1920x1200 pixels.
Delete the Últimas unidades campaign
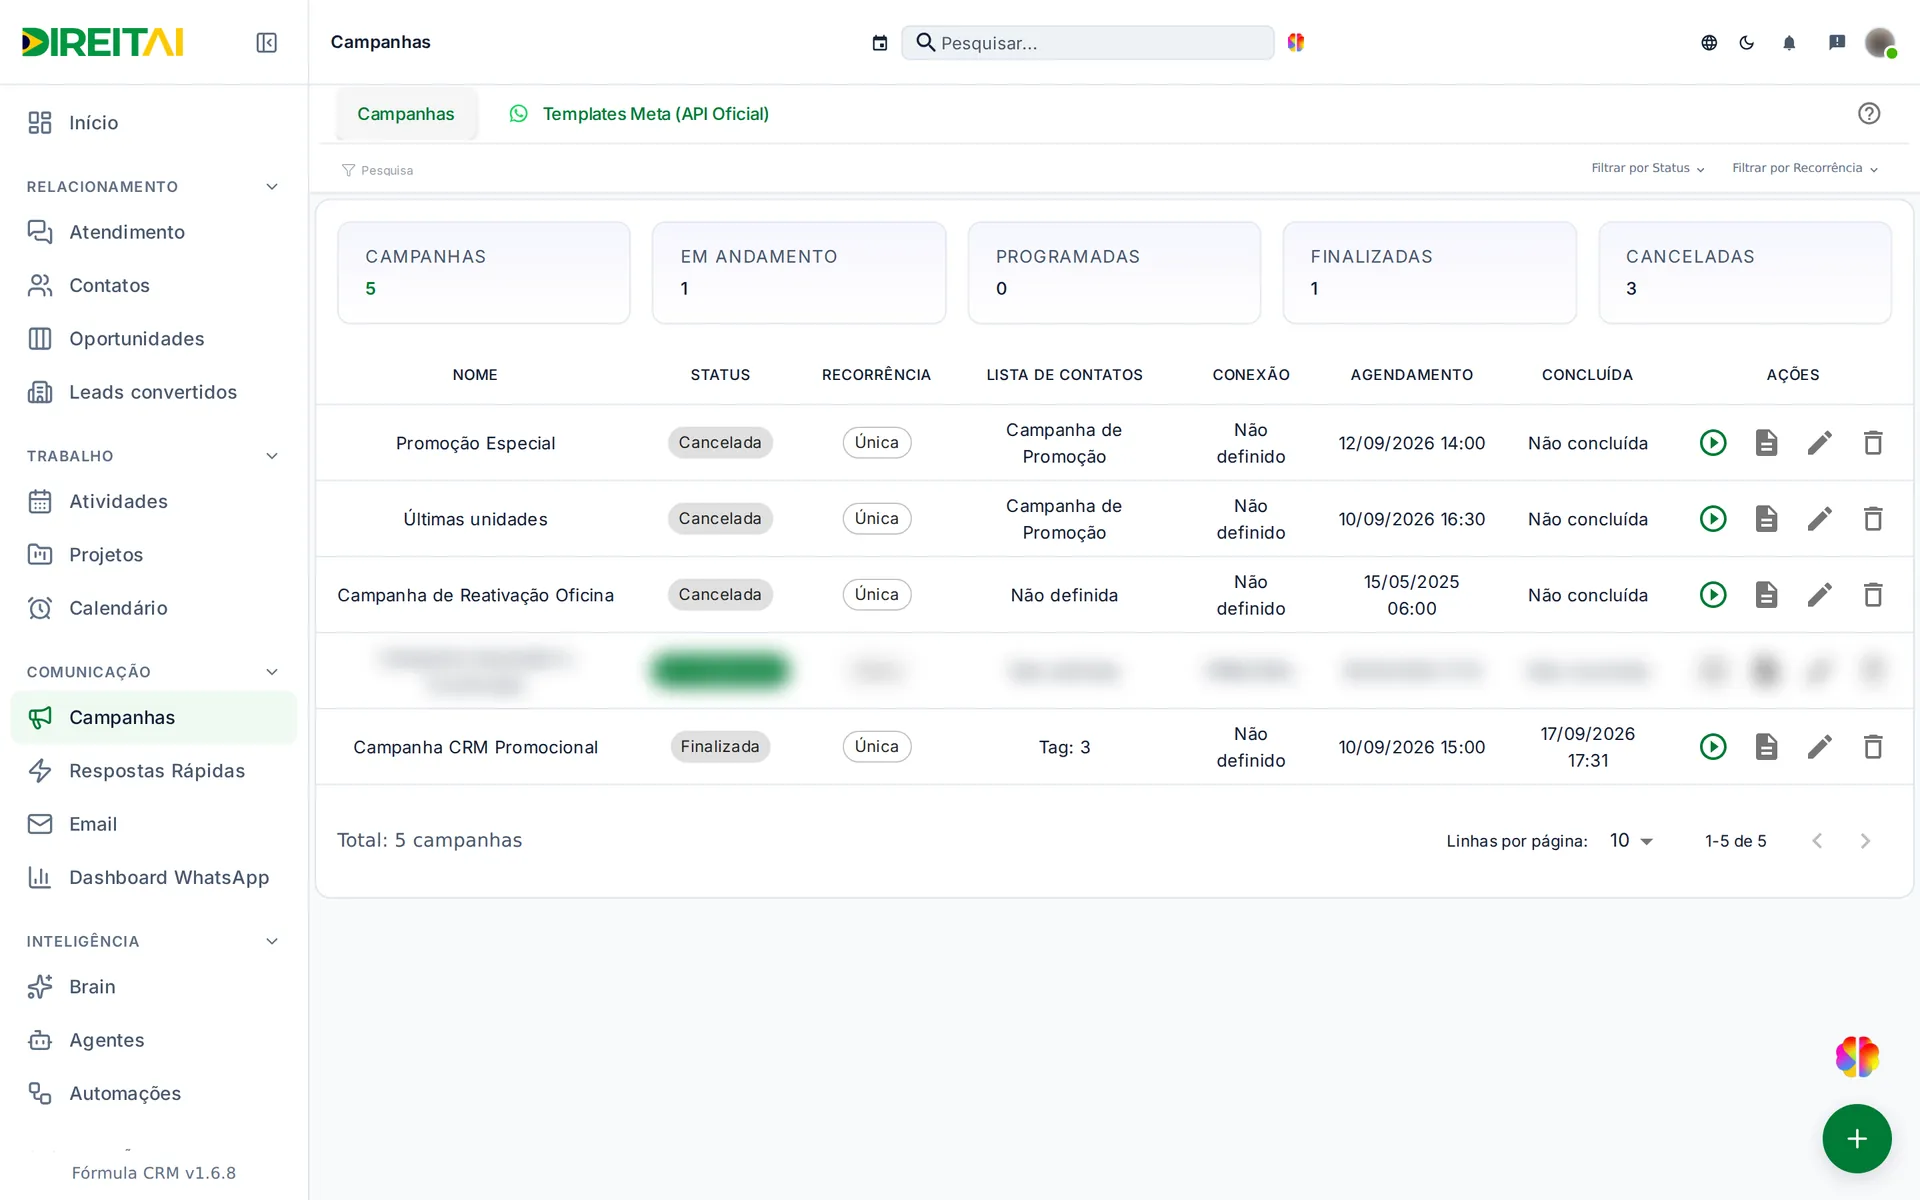[1873, 518]
